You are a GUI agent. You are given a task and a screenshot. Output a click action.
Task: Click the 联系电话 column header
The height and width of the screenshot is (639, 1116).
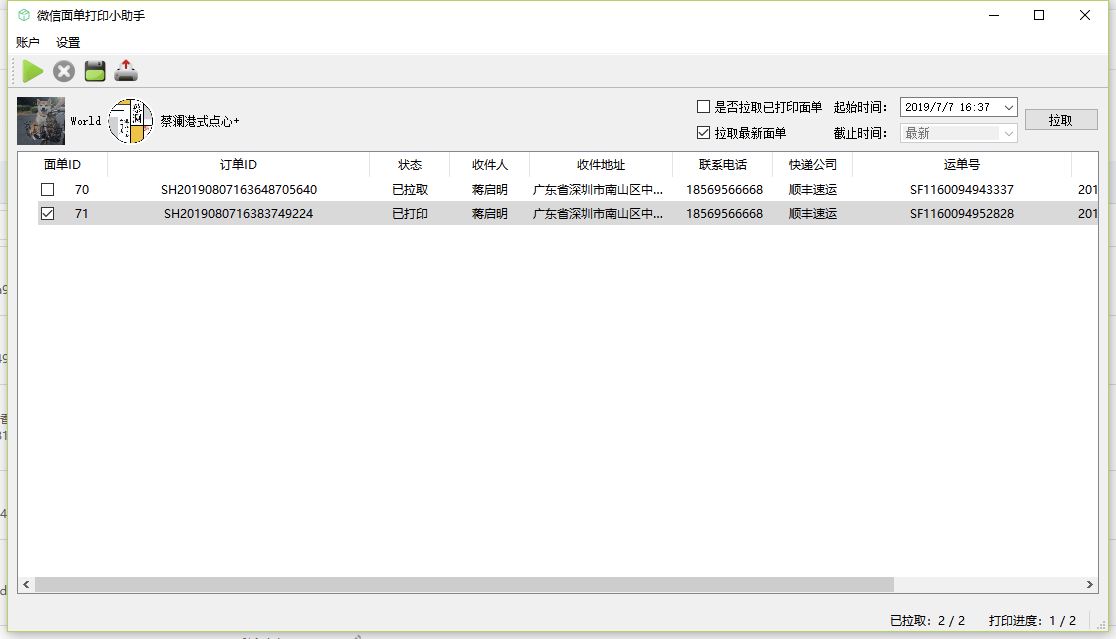pyautogui.click(x=722, y=164)
